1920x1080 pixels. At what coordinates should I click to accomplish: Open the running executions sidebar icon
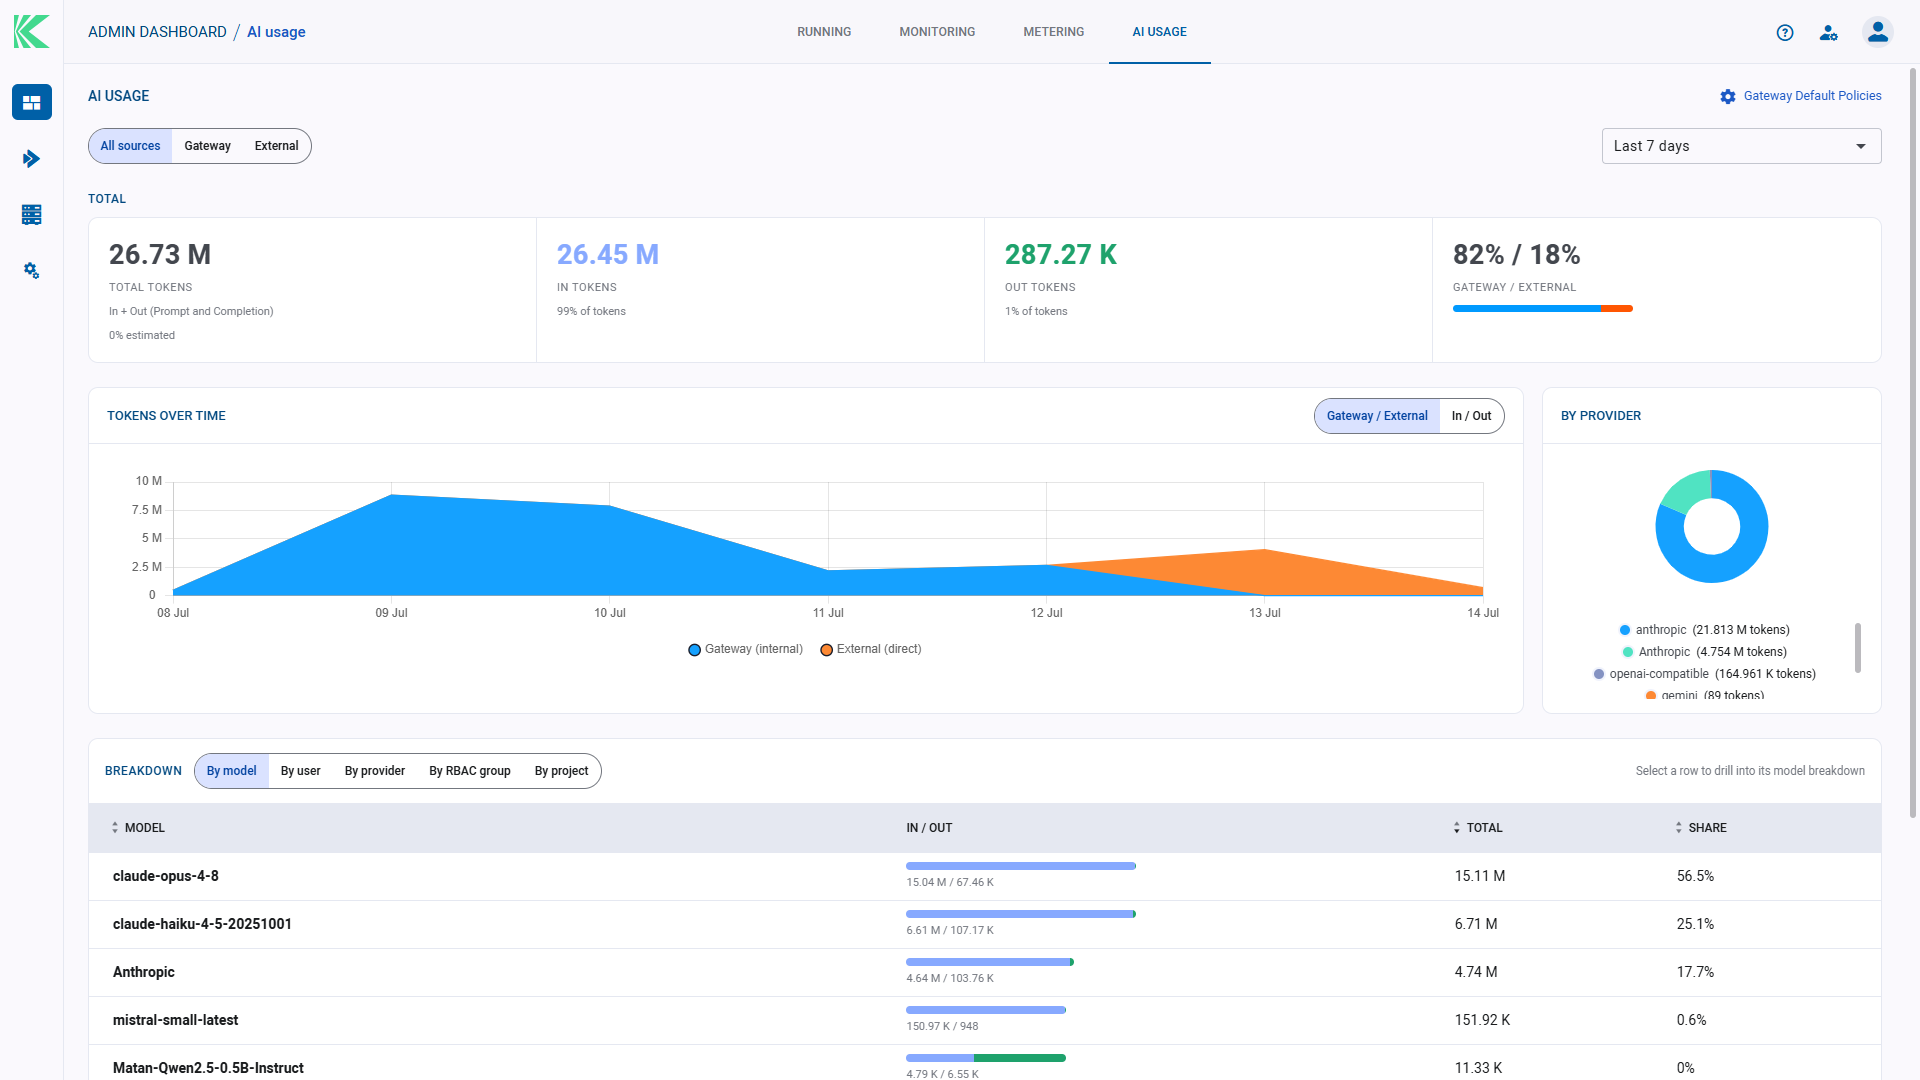(x=31, y=158)
